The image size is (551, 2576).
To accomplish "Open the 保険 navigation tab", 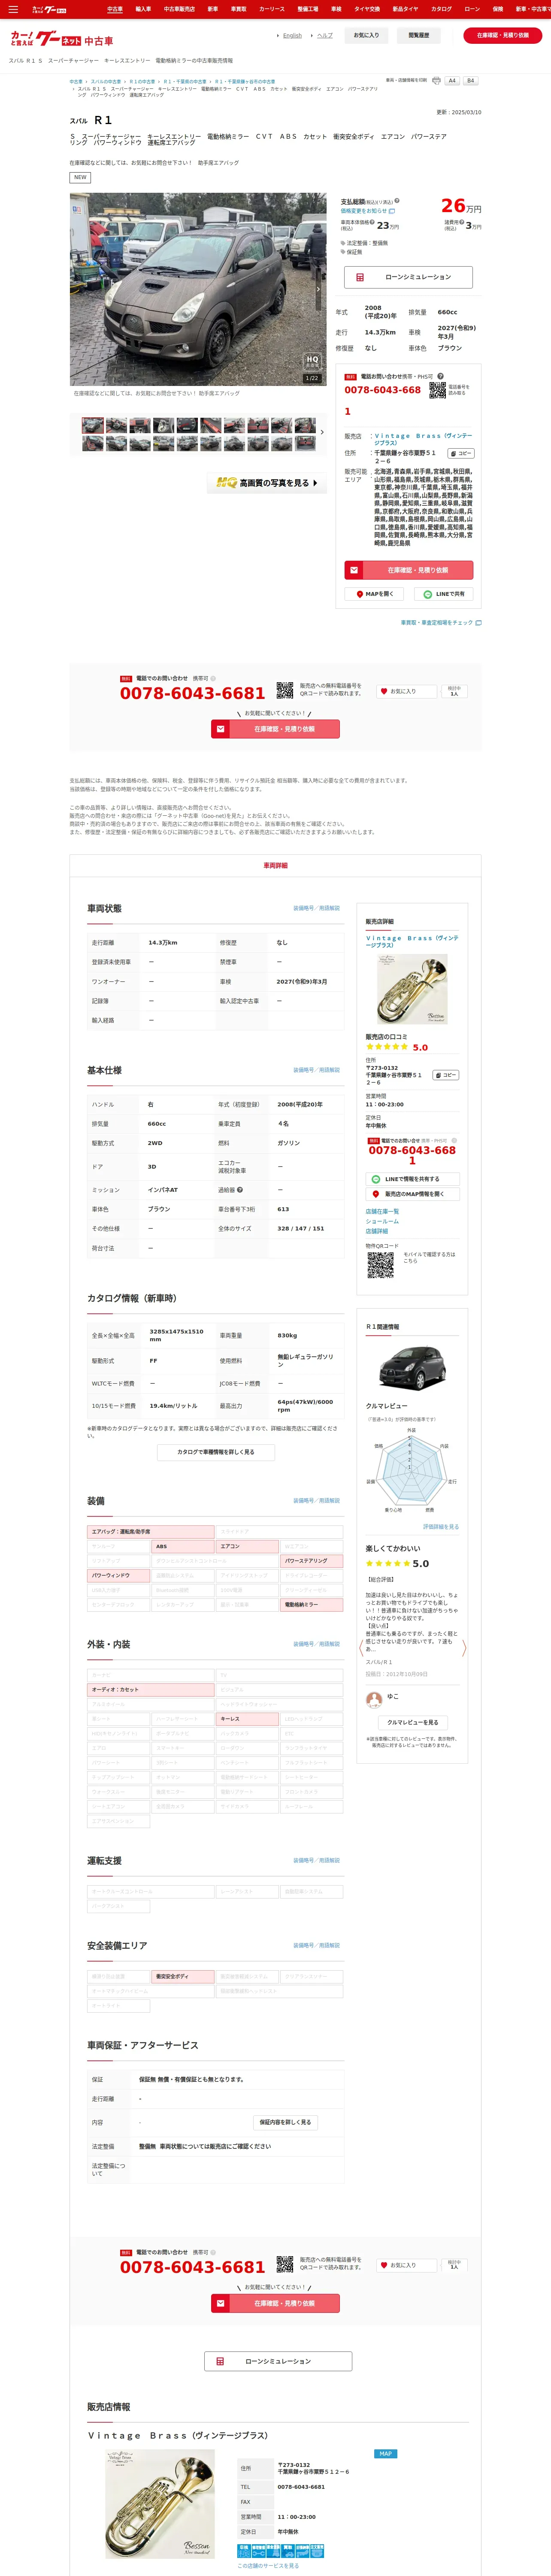I will 498,9.
